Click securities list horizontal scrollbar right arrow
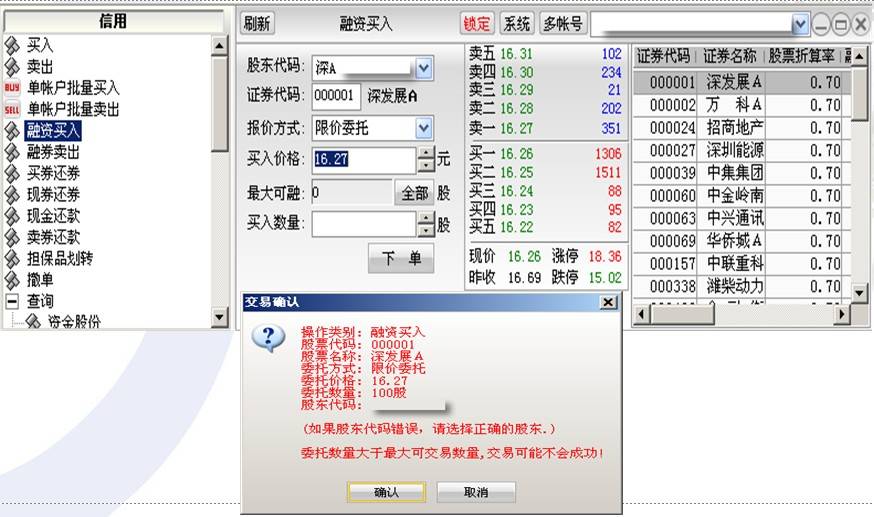The height and width of the screenshot is (517, 874). (x=841, y=314)
